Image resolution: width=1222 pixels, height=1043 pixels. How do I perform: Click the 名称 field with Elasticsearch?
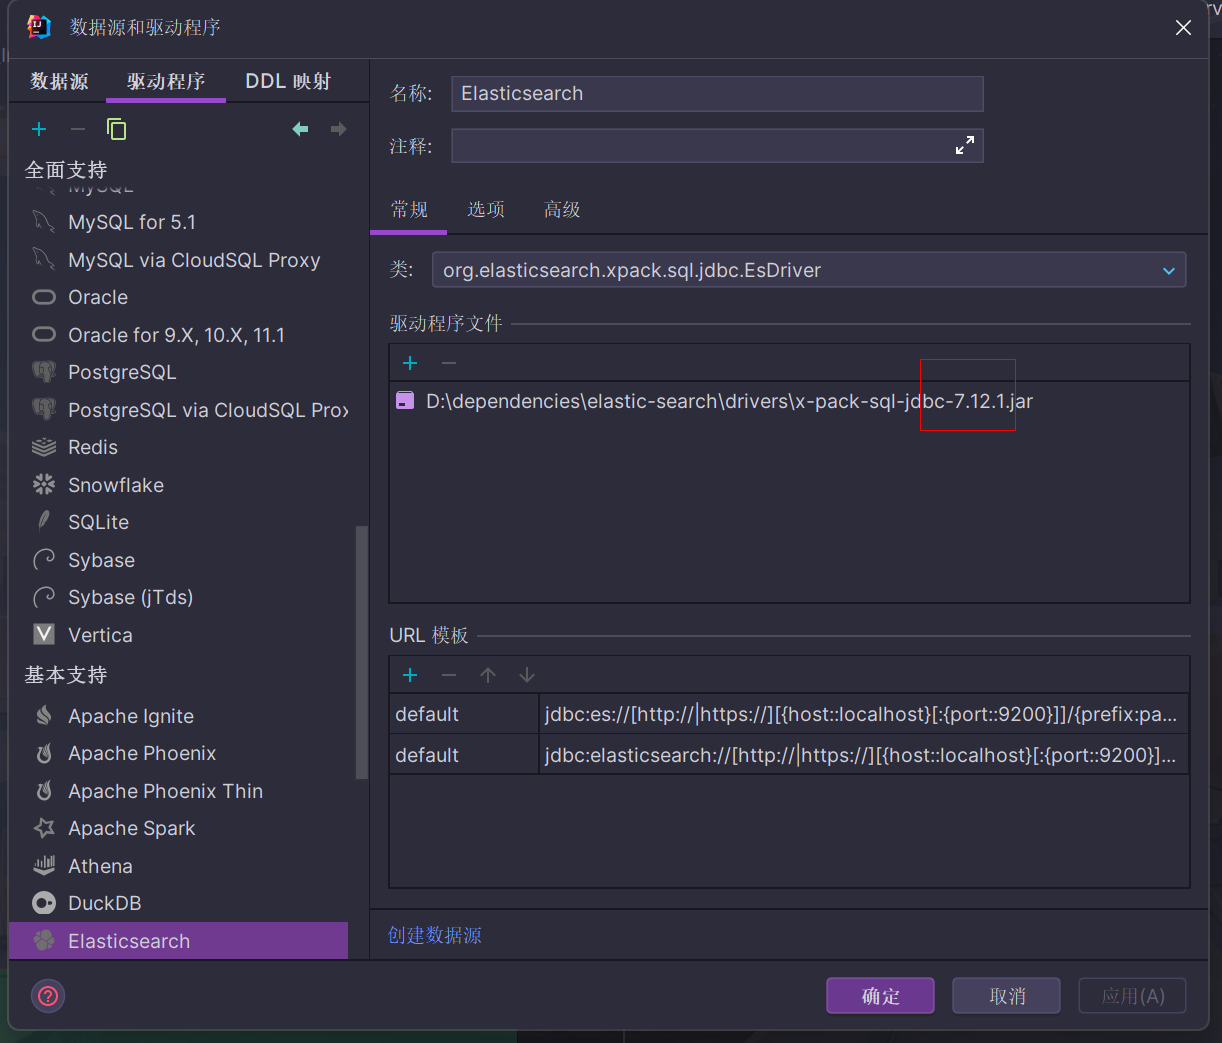717,94
